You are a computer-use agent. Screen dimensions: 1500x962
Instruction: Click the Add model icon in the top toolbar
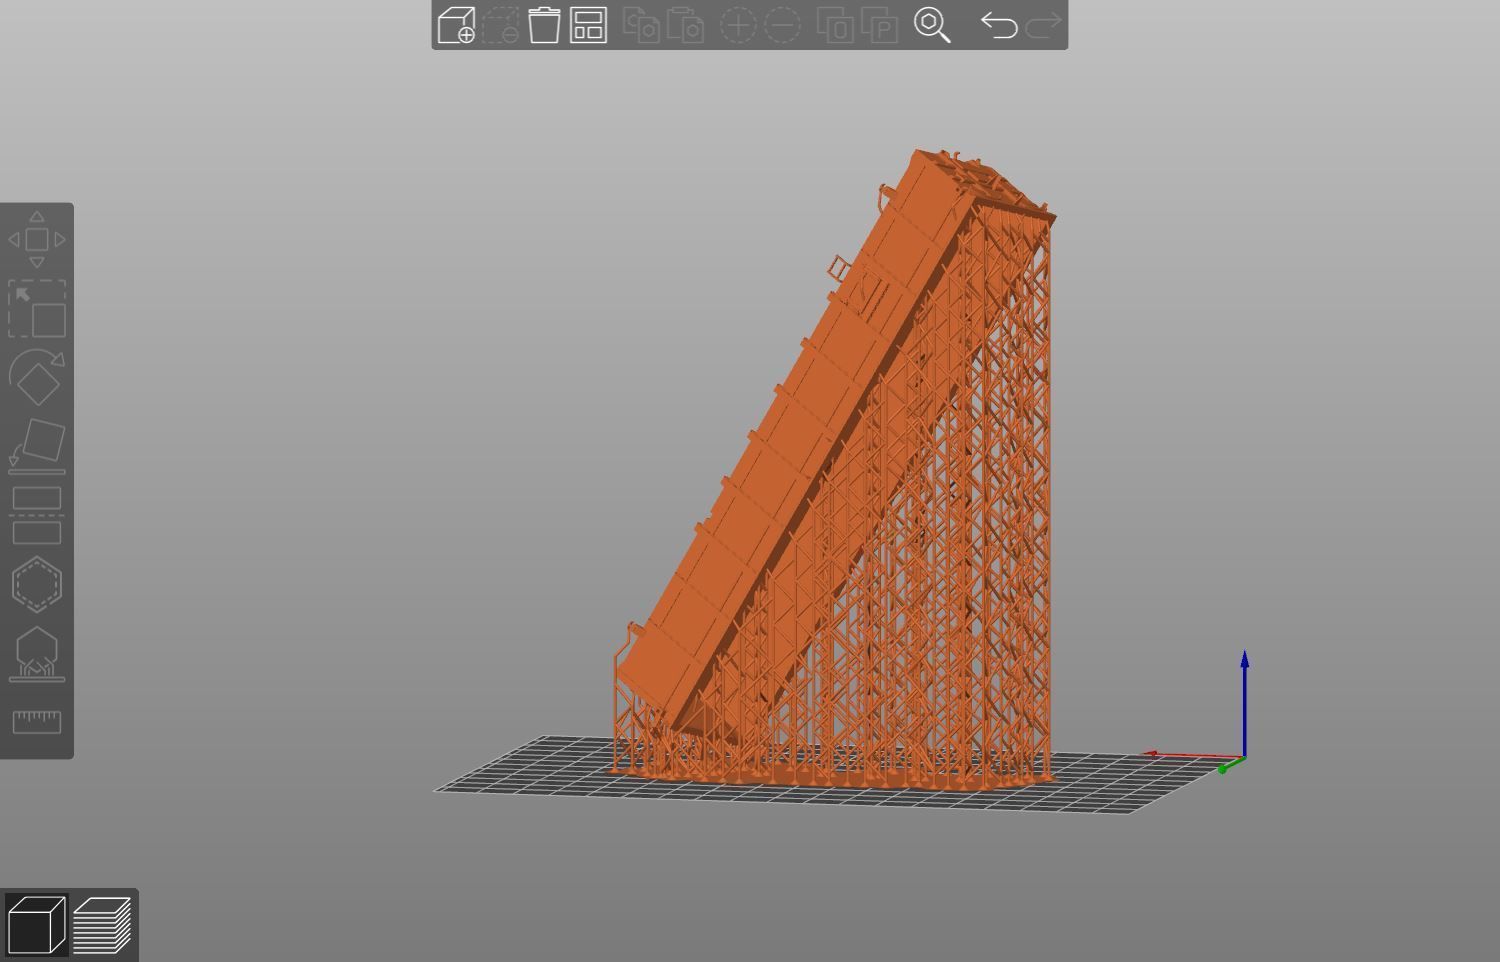[x=456, y=25]
